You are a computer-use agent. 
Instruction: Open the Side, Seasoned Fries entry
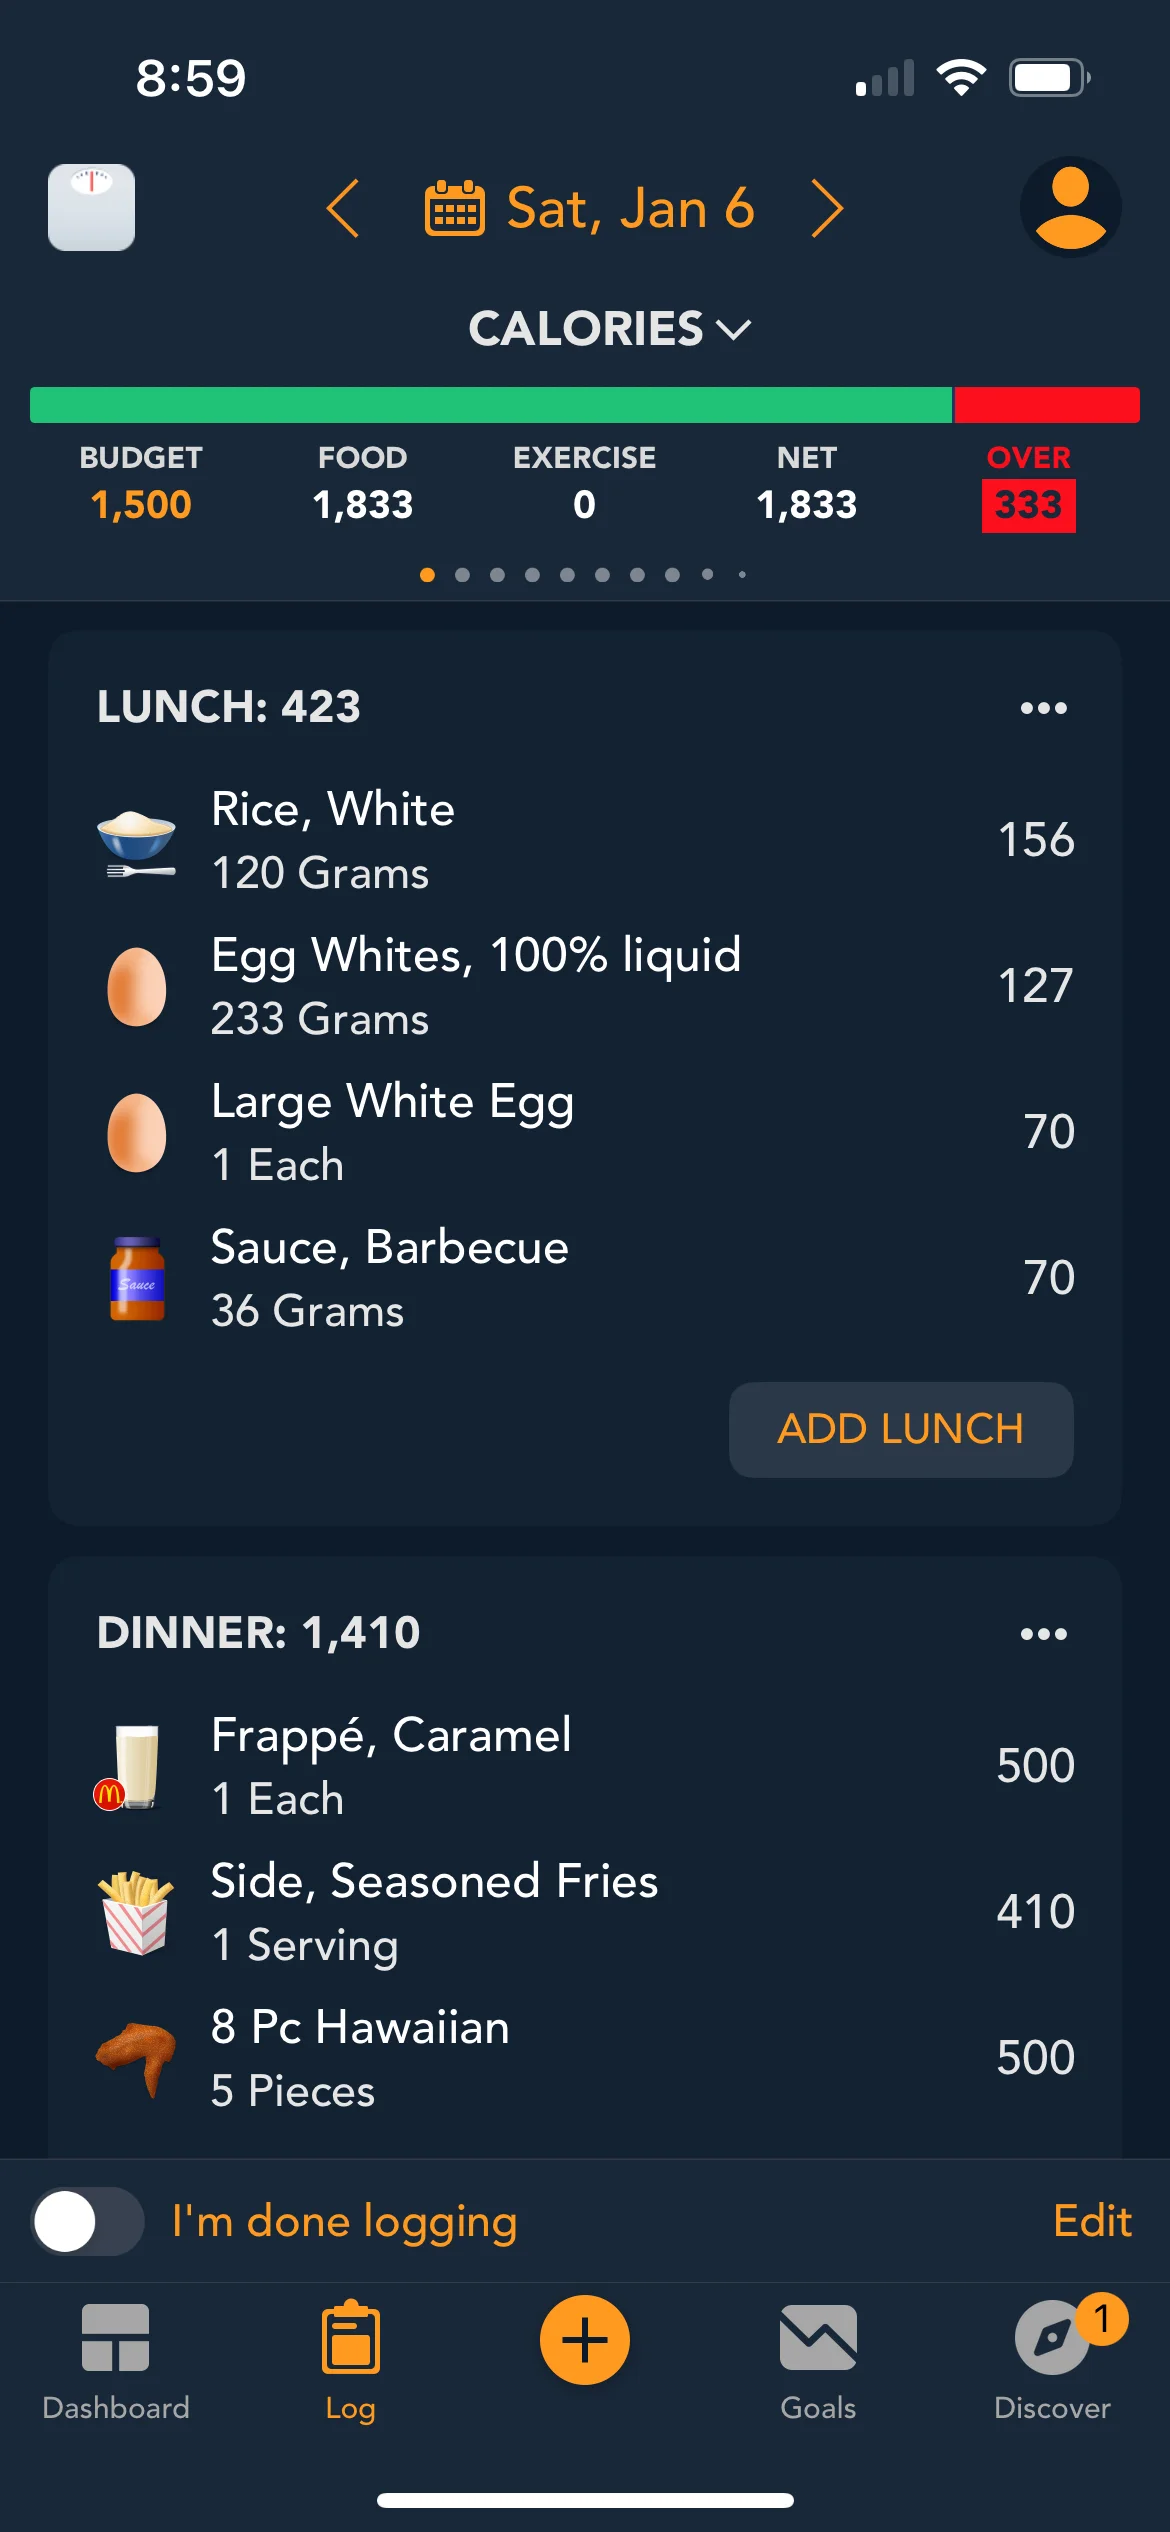(x=584, y=1912)
